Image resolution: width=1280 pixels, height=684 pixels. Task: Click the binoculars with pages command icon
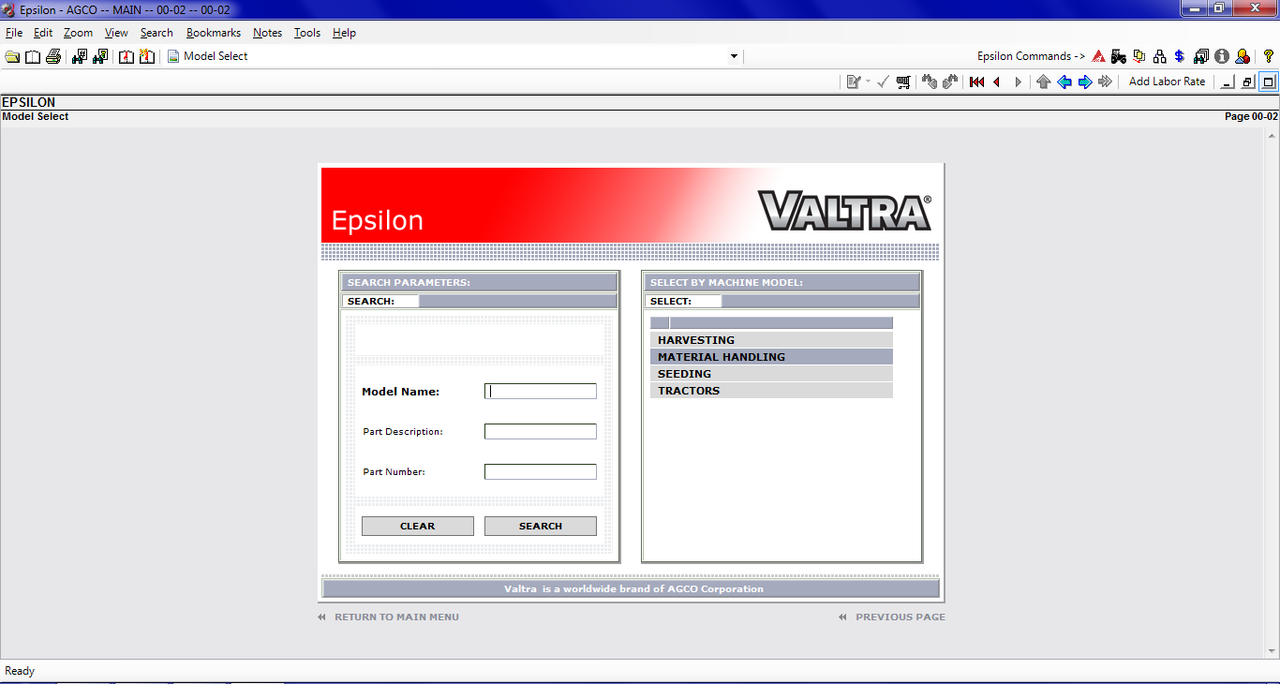1201,56
